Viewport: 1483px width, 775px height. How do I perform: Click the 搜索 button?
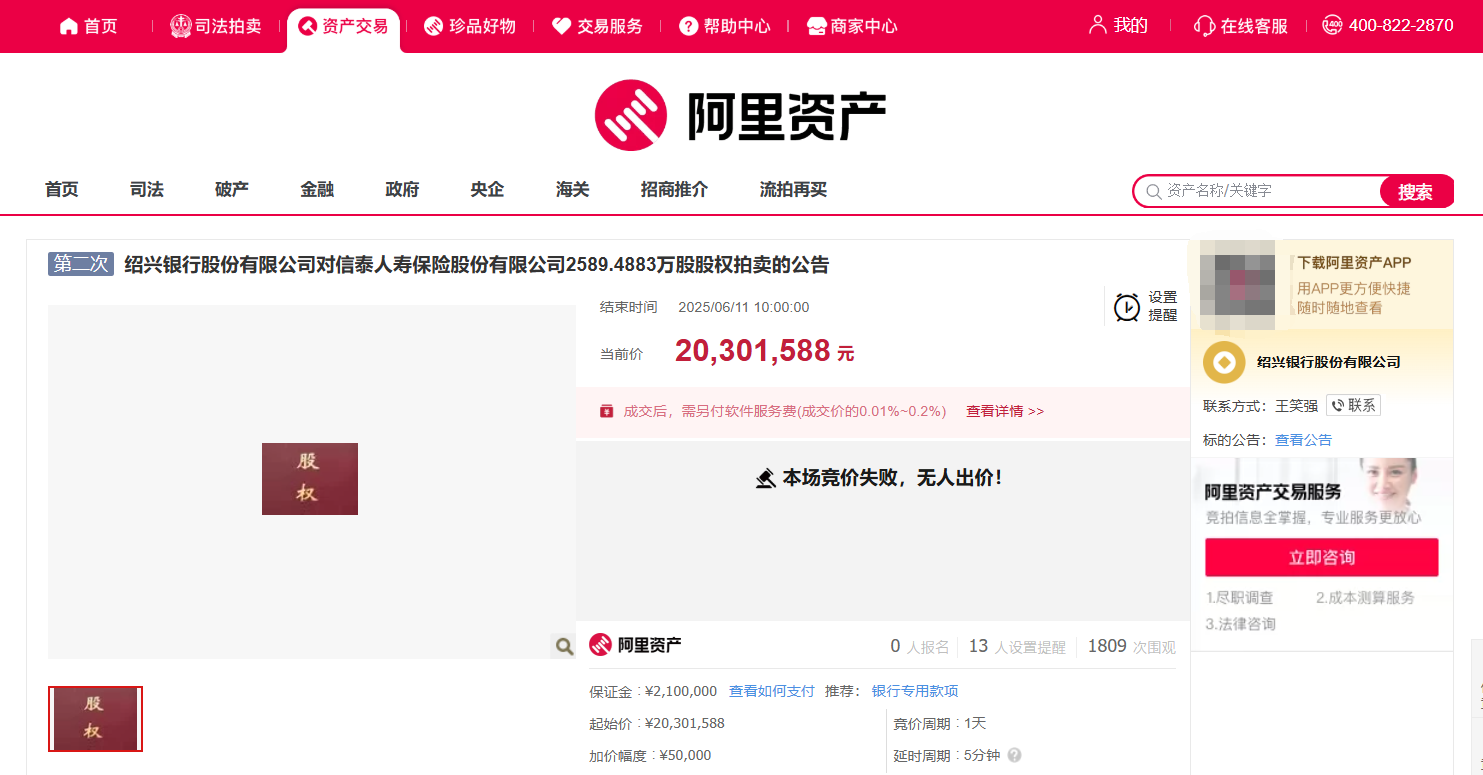1416,191
